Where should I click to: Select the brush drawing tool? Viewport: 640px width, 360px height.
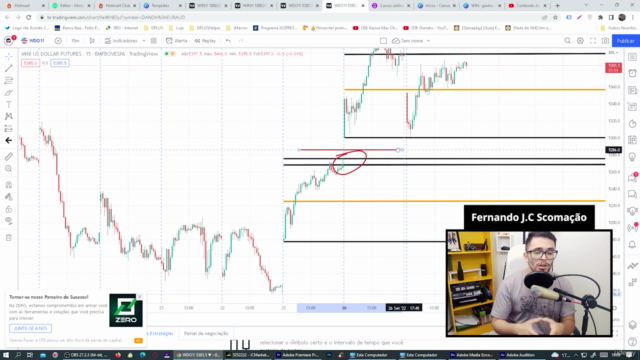click(x=9, y=93)
